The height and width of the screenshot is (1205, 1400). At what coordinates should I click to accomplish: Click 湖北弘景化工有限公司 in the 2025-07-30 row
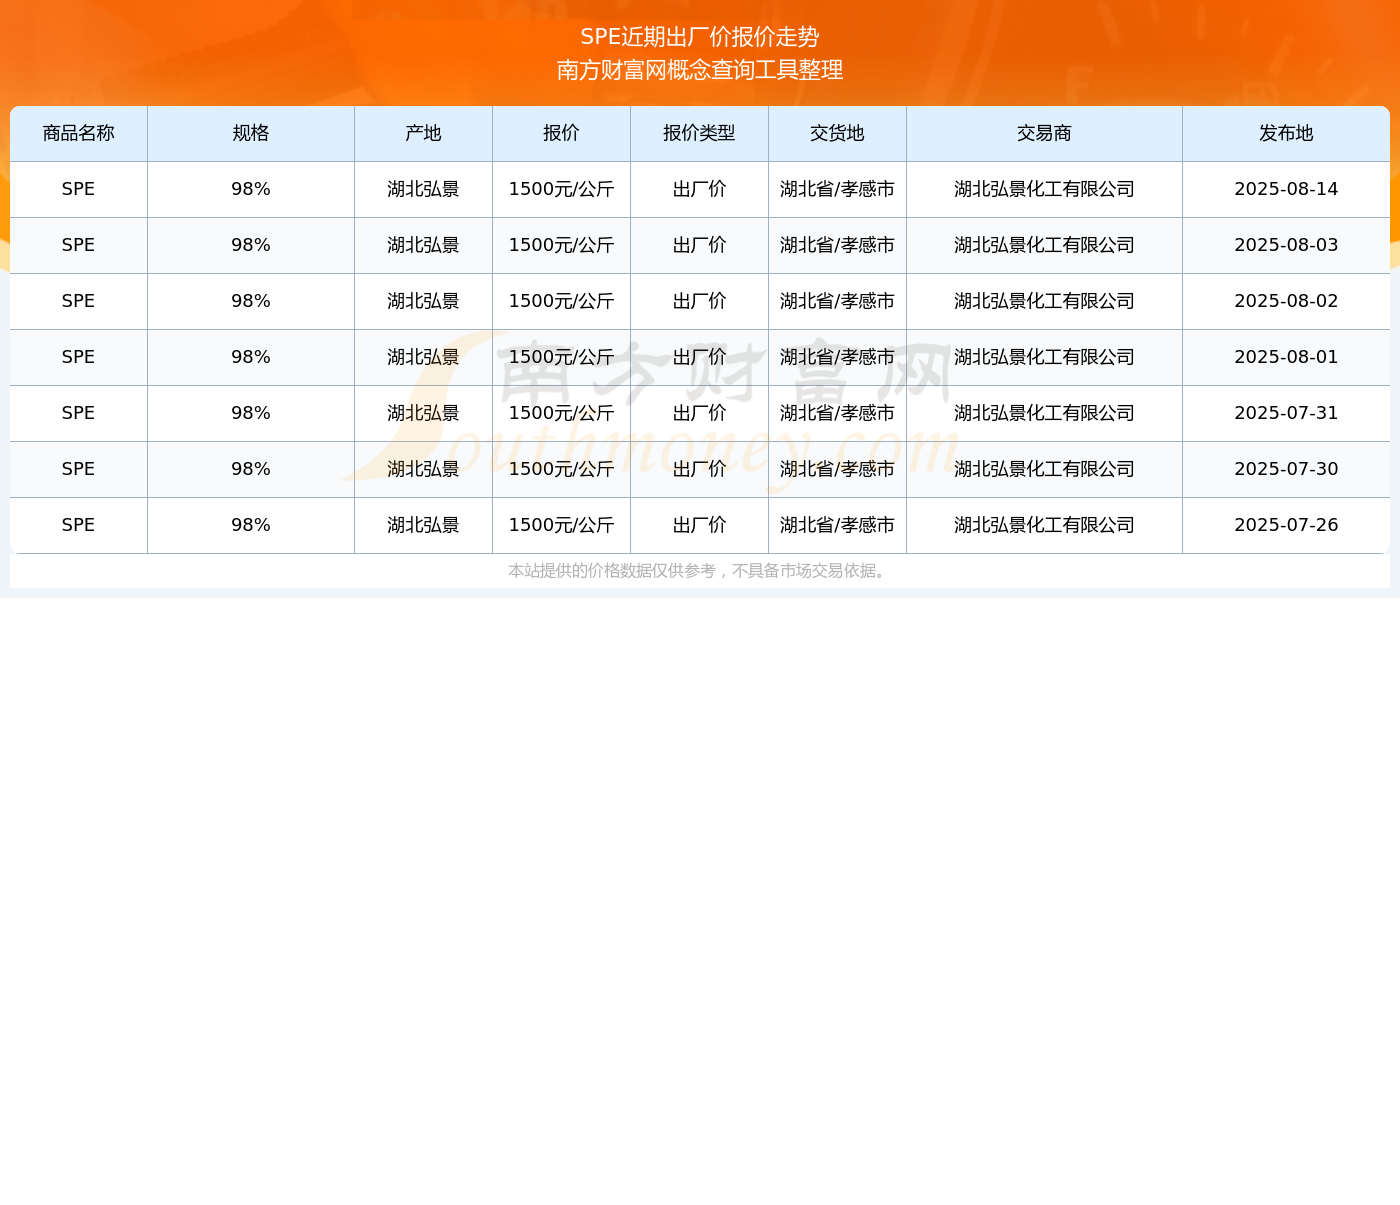click(x=1044, y=469)
